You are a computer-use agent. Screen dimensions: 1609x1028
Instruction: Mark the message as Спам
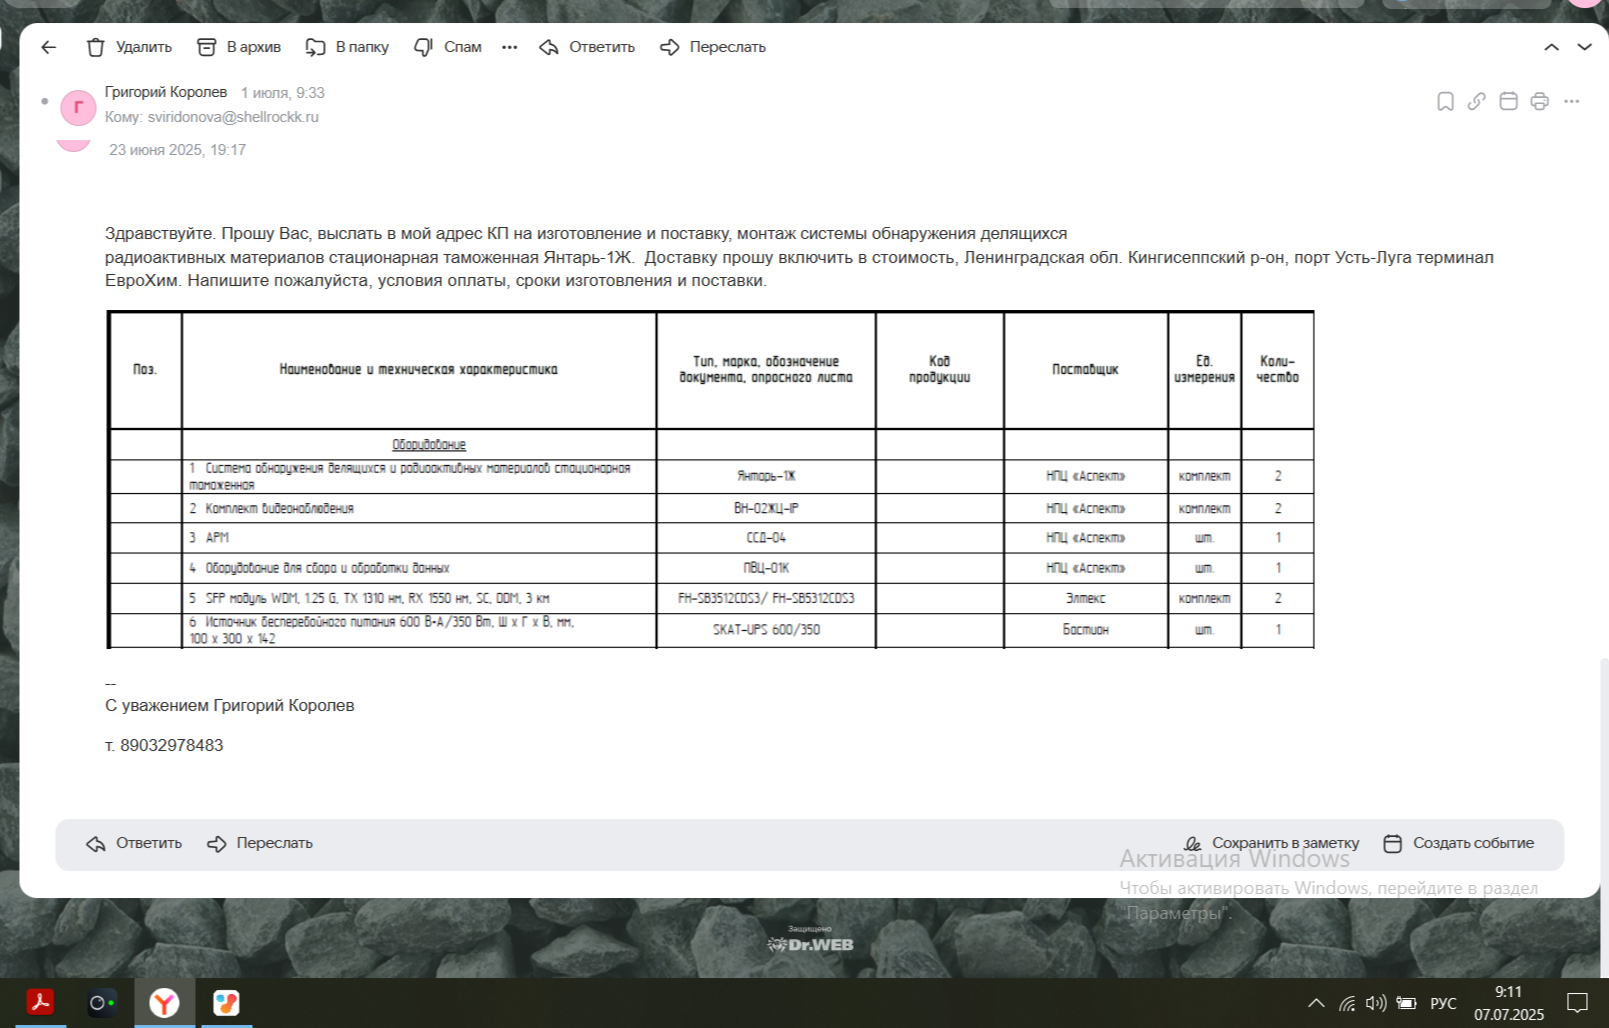point(448,47)
